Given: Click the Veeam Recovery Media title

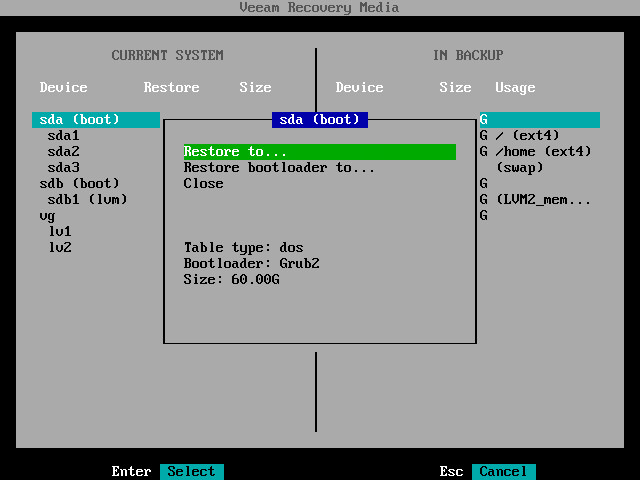Looking at the screenshot, I should click(319, 7).
